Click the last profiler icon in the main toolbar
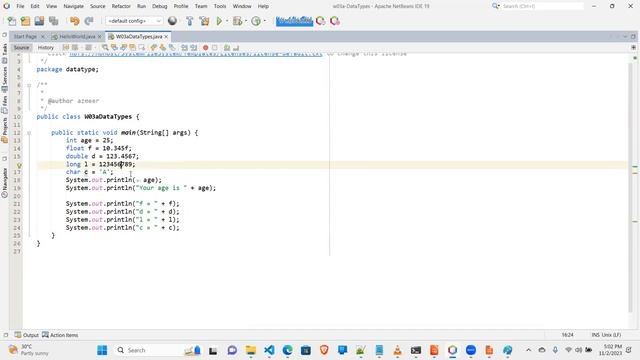 pyautogui.click(x=335, y=21)
